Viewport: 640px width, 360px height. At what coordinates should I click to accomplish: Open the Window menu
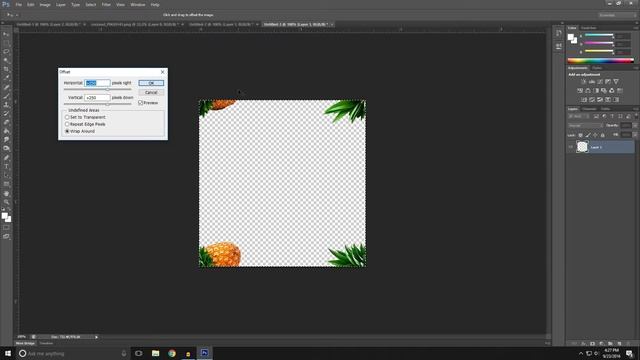[138, 4]
